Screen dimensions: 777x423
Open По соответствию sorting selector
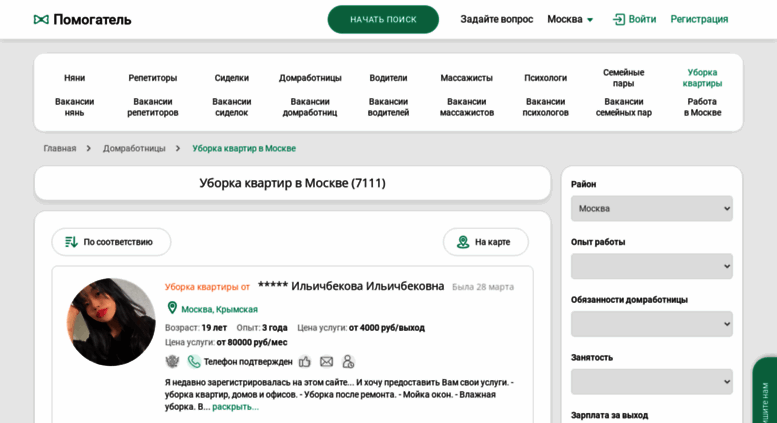(x=111, y=242)
